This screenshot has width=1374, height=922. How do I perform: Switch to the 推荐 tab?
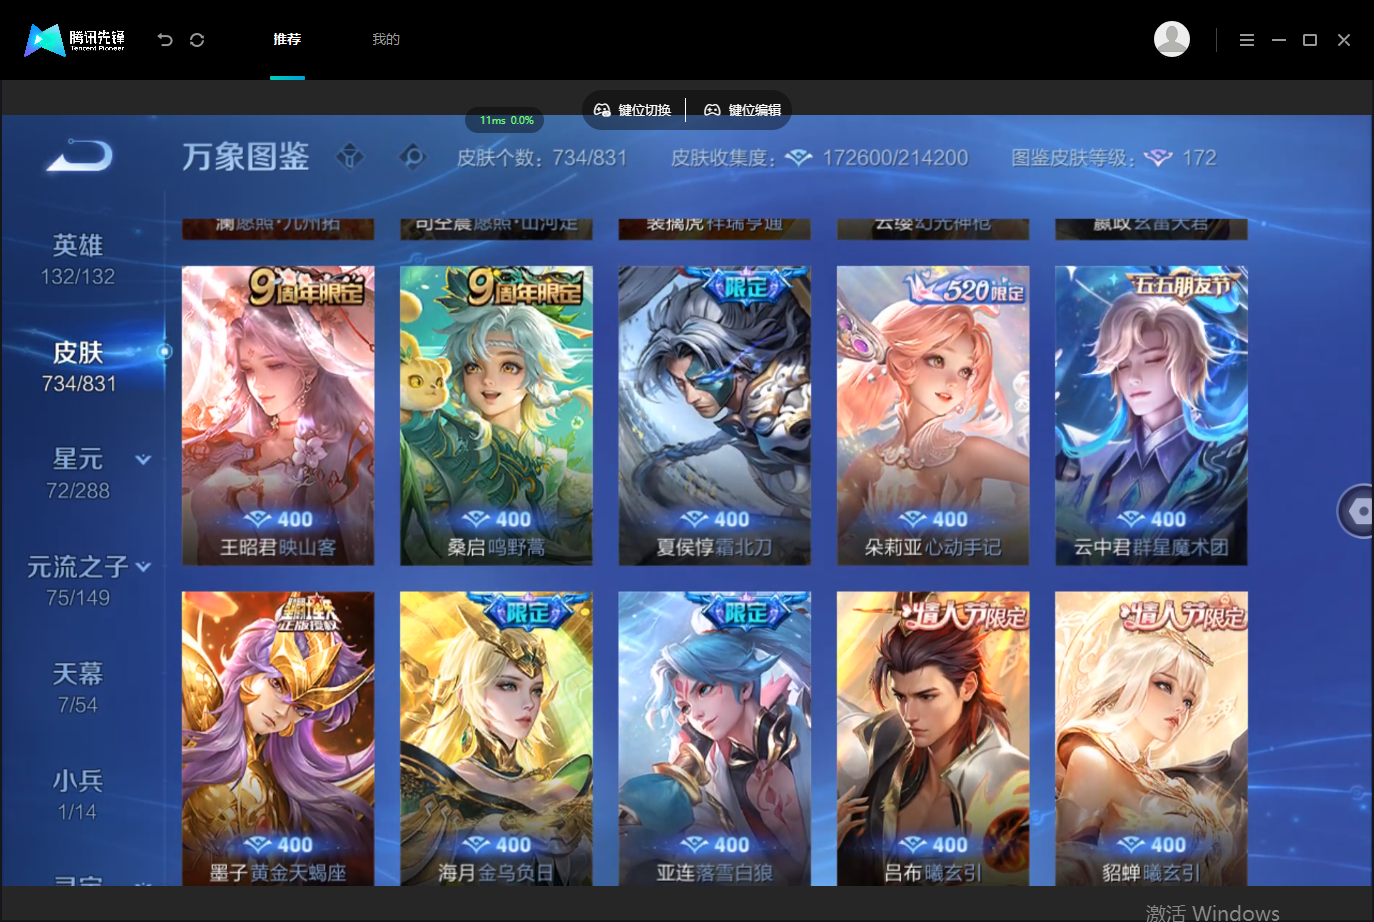click(x=287, y=40)
